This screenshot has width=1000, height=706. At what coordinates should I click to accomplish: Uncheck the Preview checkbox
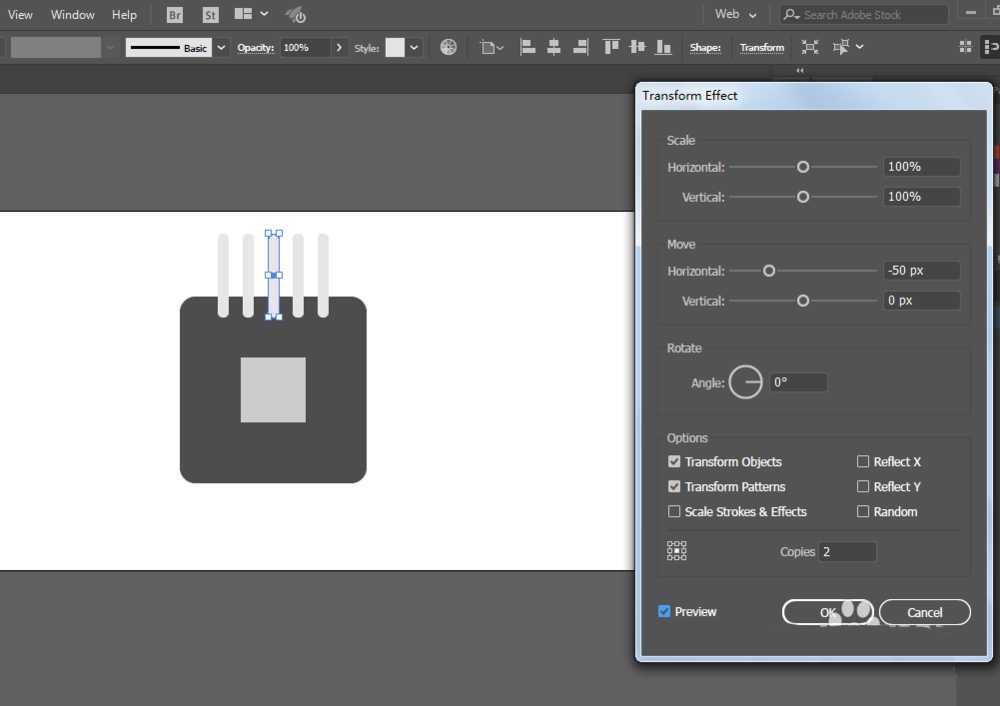tap(664, 611)
